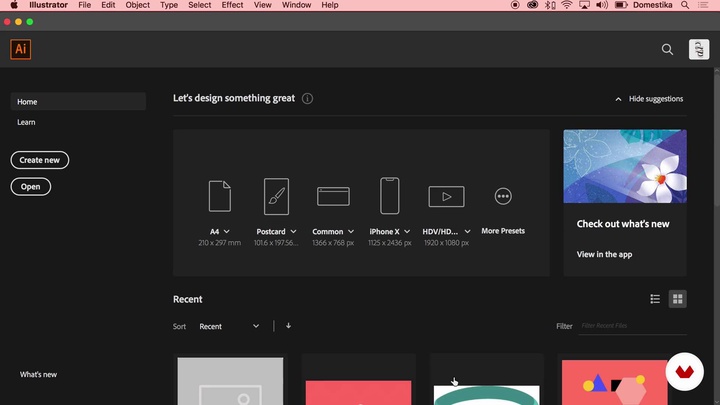Open the Object menu

(138, 5)
